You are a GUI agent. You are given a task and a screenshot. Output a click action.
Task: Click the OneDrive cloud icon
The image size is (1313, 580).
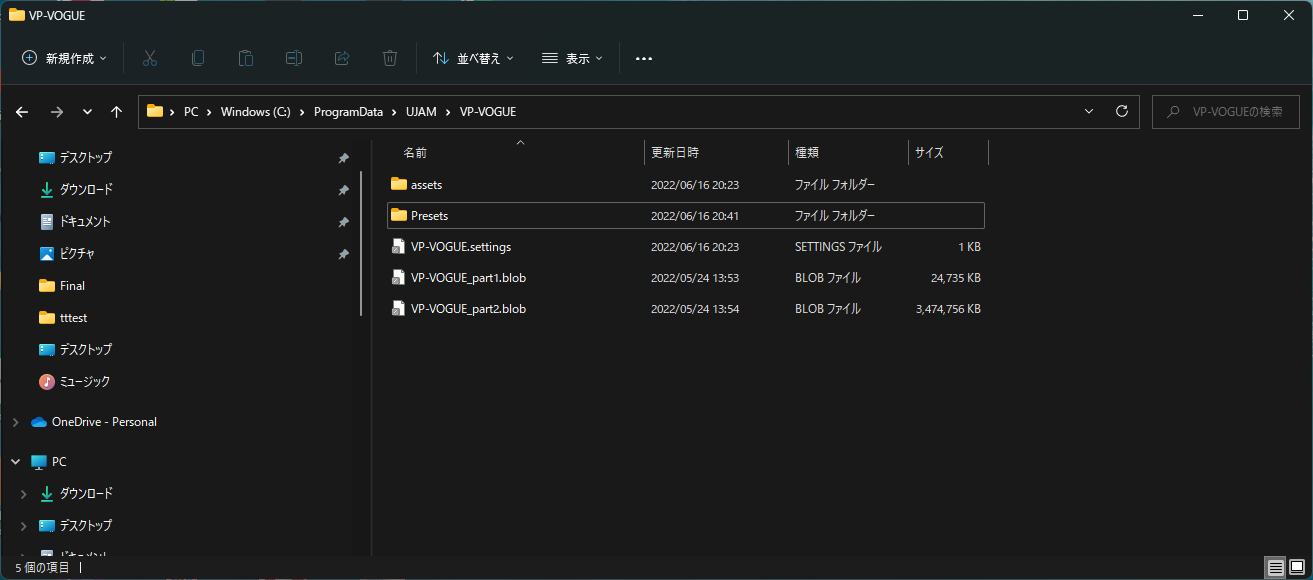point(39,422)
